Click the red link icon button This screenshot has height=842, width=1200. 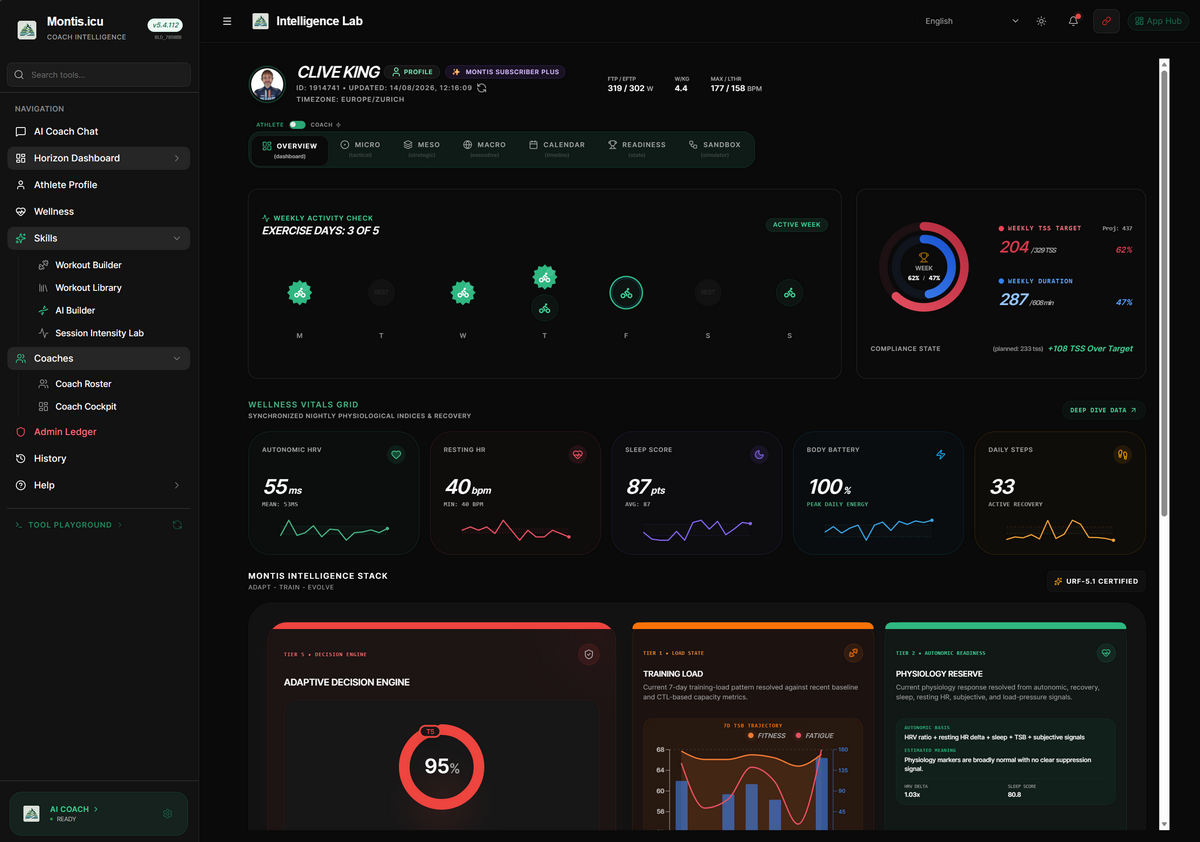click(1106, 21)
